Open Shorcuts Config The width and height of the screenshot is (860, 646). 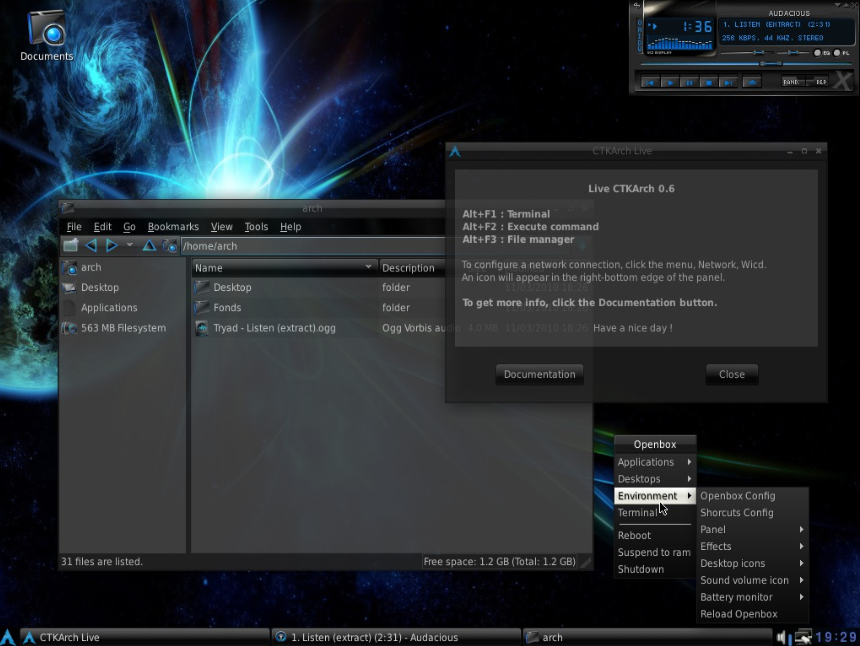click(x=752, y=513)
